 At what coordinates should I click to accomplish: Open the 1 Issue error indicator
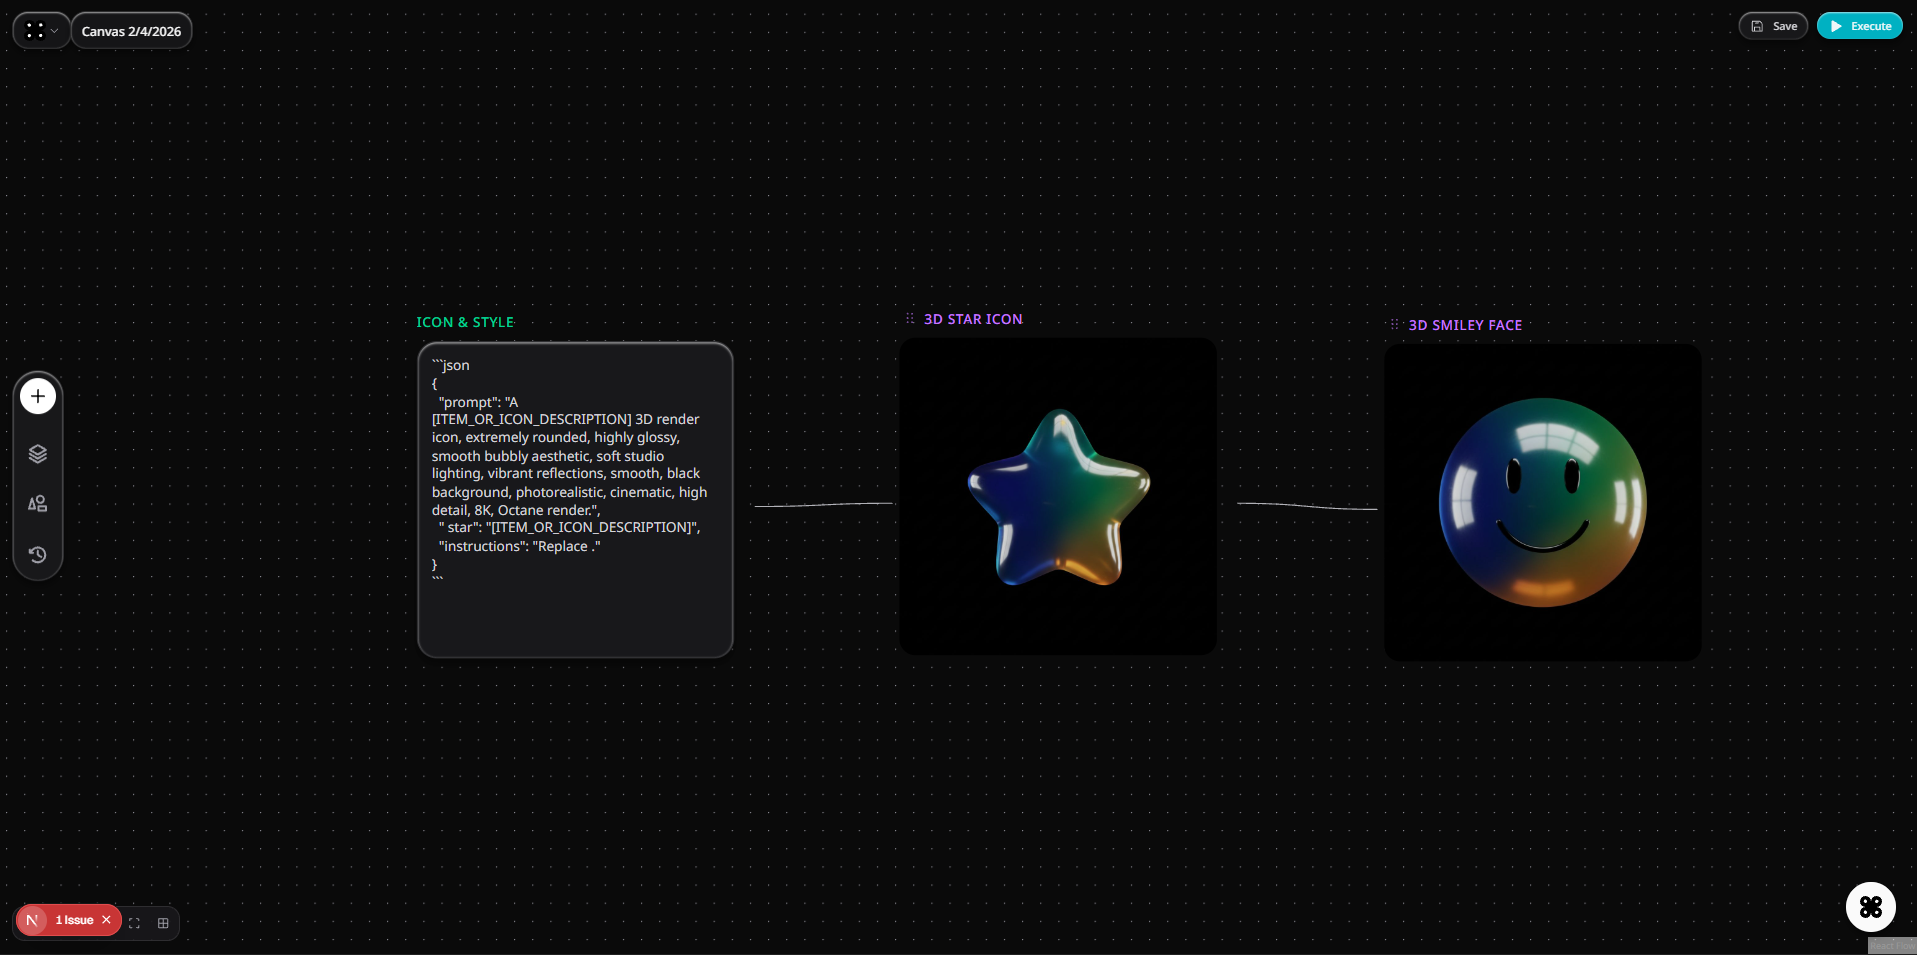74,920
